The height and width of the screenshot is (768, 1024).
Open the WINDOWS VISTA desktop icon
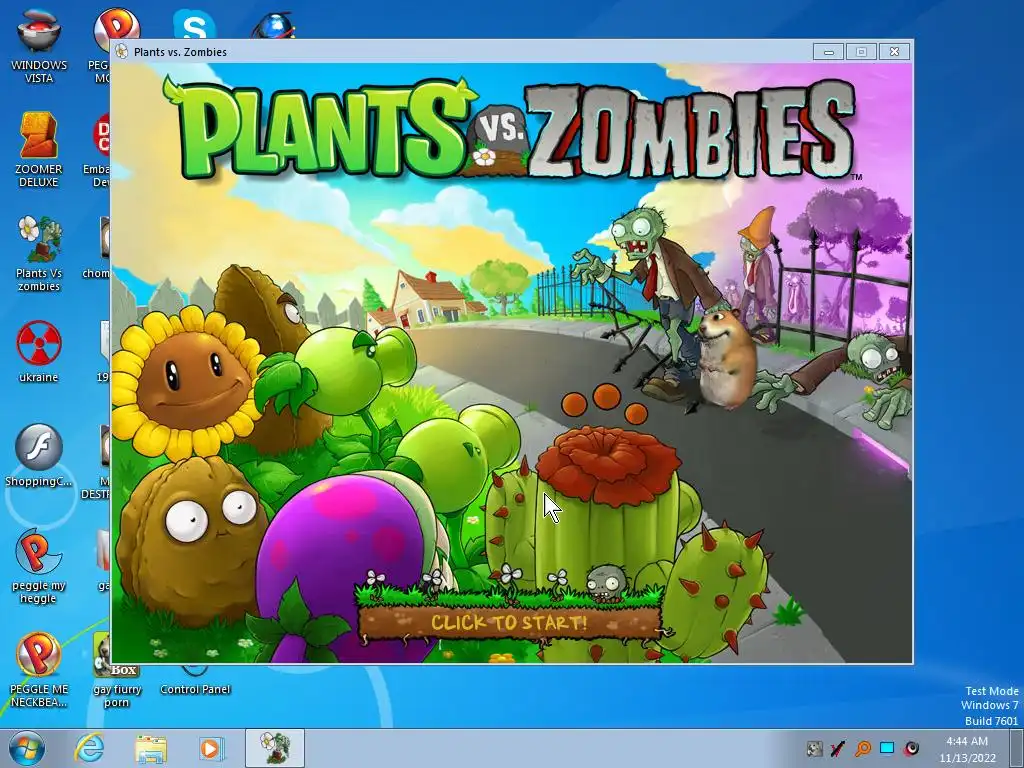tap(39, 46)
